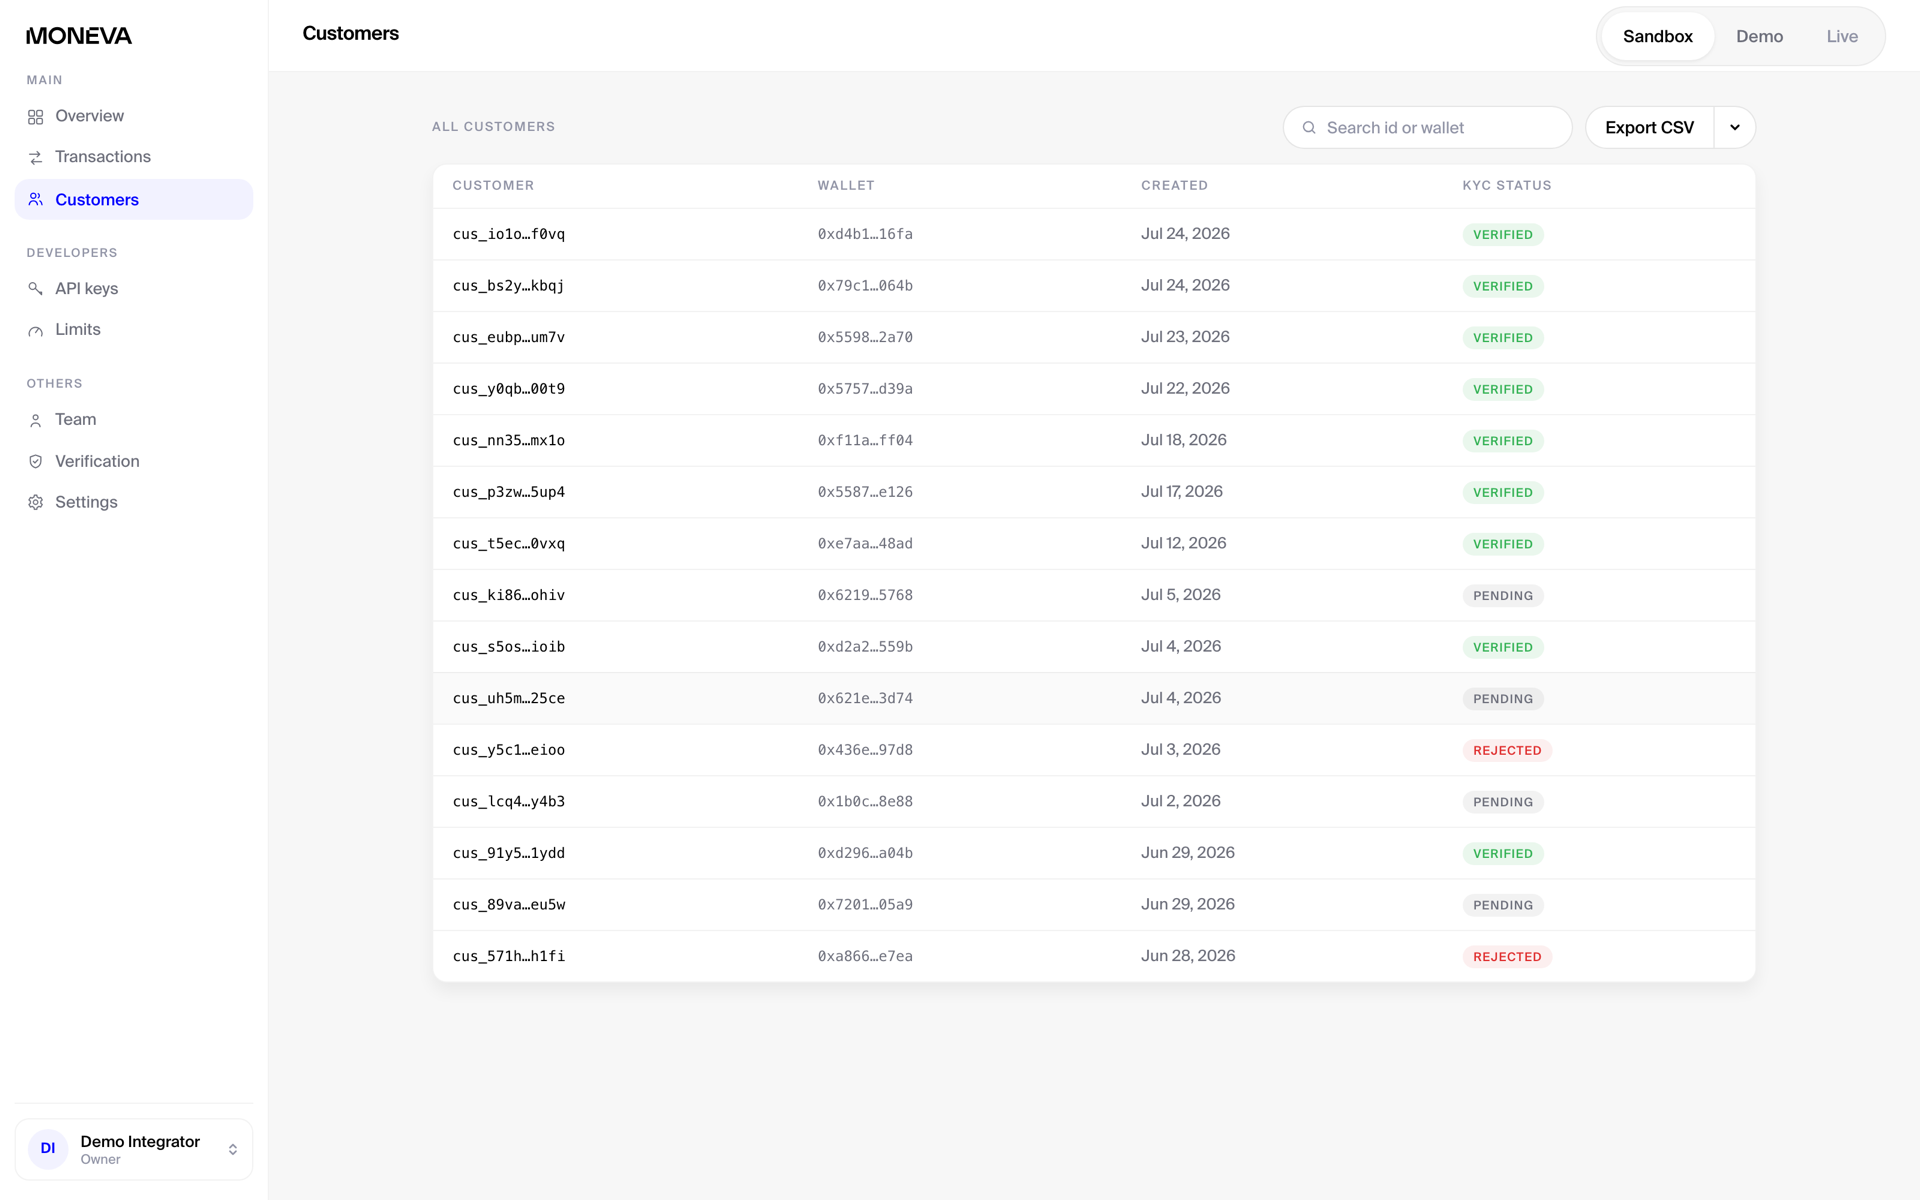Open customer cus_ki86…ohiv
The width and height of the screenshot is (1920, 1200).
(1094, 595)
